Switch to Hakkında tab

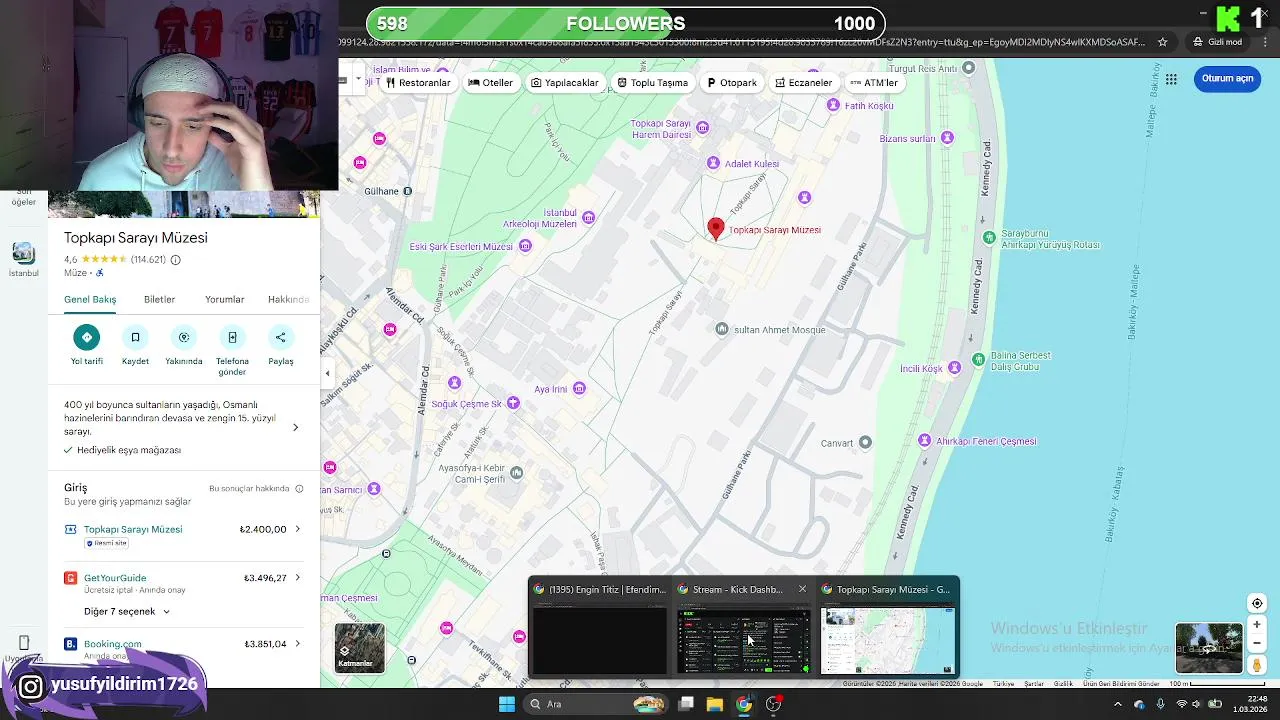289,299
